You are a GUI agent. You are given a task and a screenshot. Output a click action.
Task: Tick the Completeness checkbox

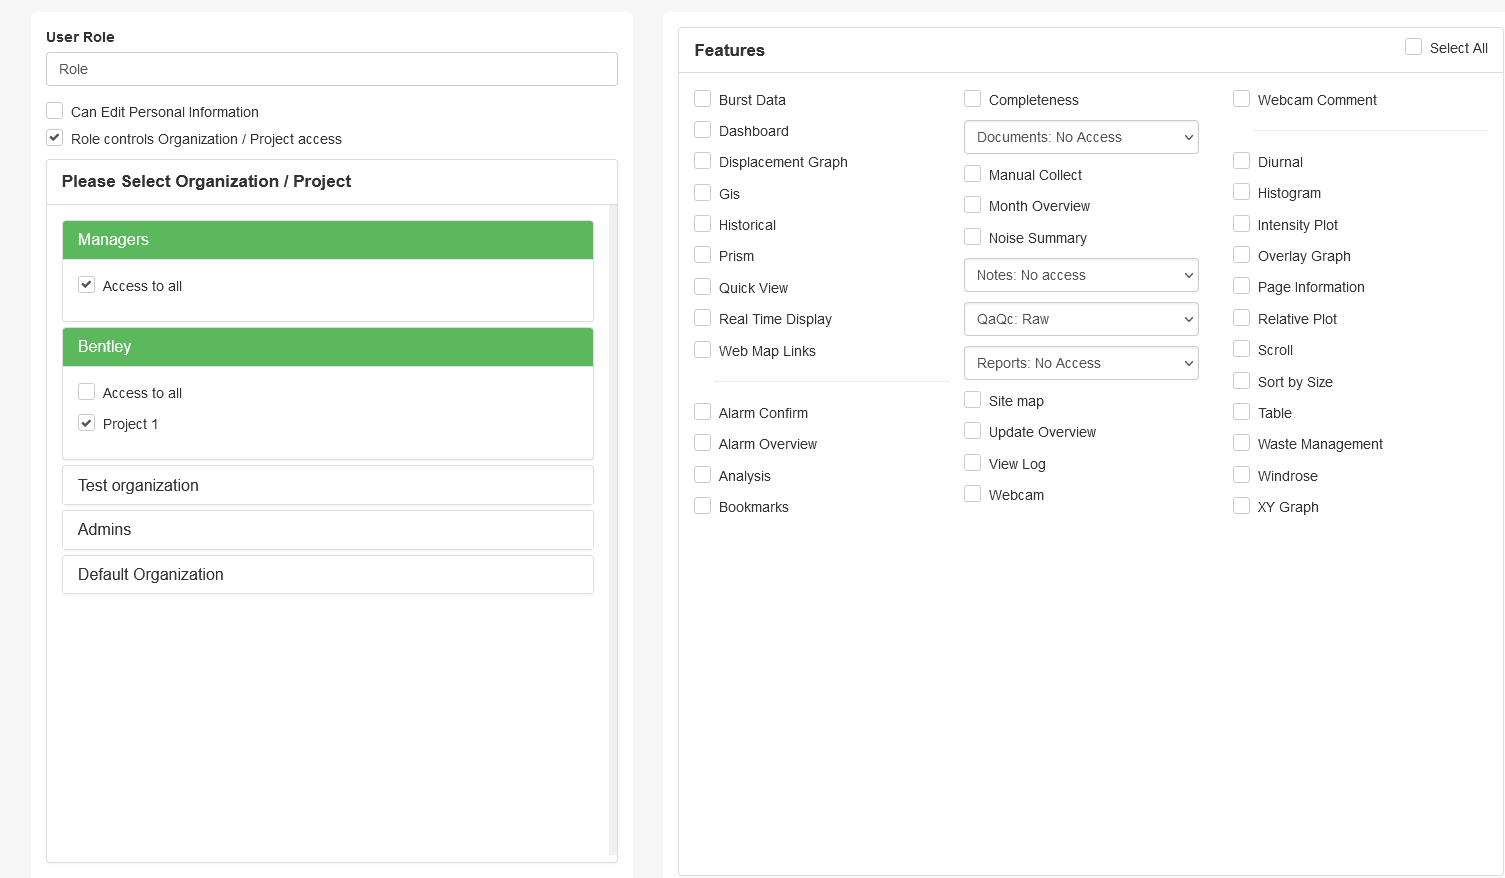click(x=973, y=99)
